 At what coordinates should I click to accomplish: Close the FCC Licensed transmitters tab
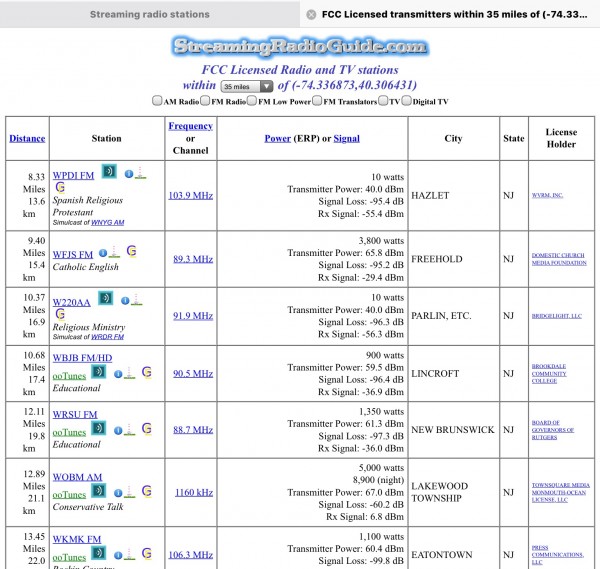[x=311, y=15]
